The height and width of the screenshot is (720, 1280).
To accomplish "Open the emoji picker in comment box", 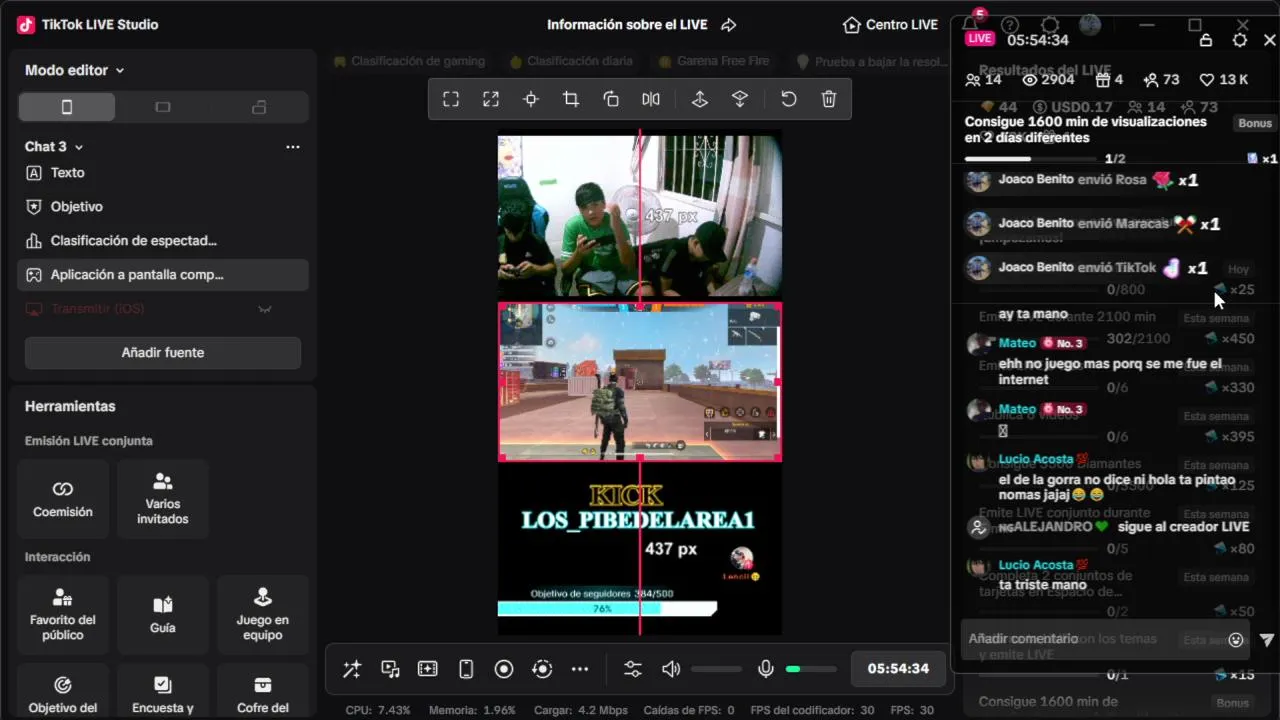I will tap(1236, 639).
